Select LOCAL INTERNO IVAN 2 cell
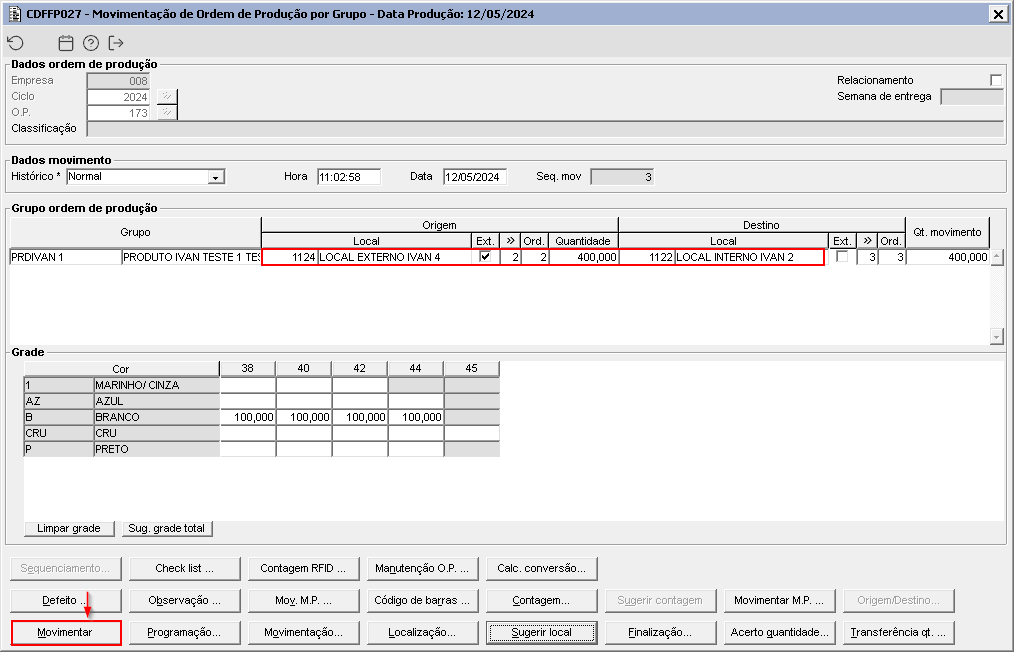1014x652 pixels. click(750, 257)
